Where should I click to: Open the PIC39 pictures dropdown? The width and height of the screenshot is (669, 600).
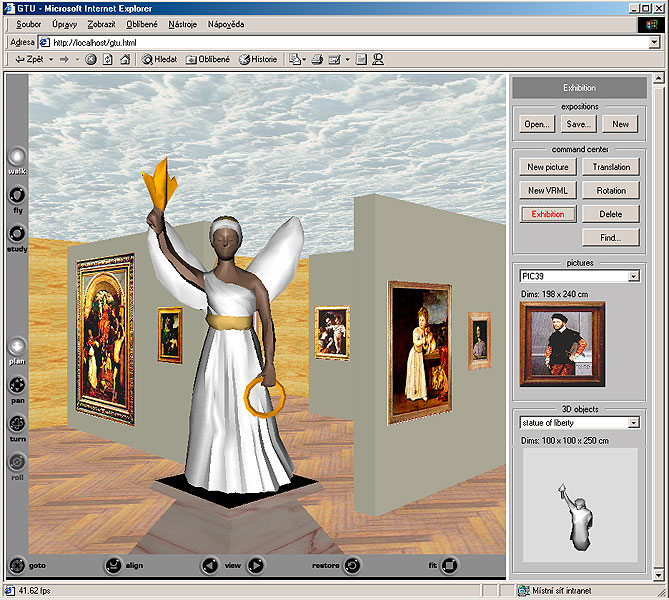pos(634,276)
